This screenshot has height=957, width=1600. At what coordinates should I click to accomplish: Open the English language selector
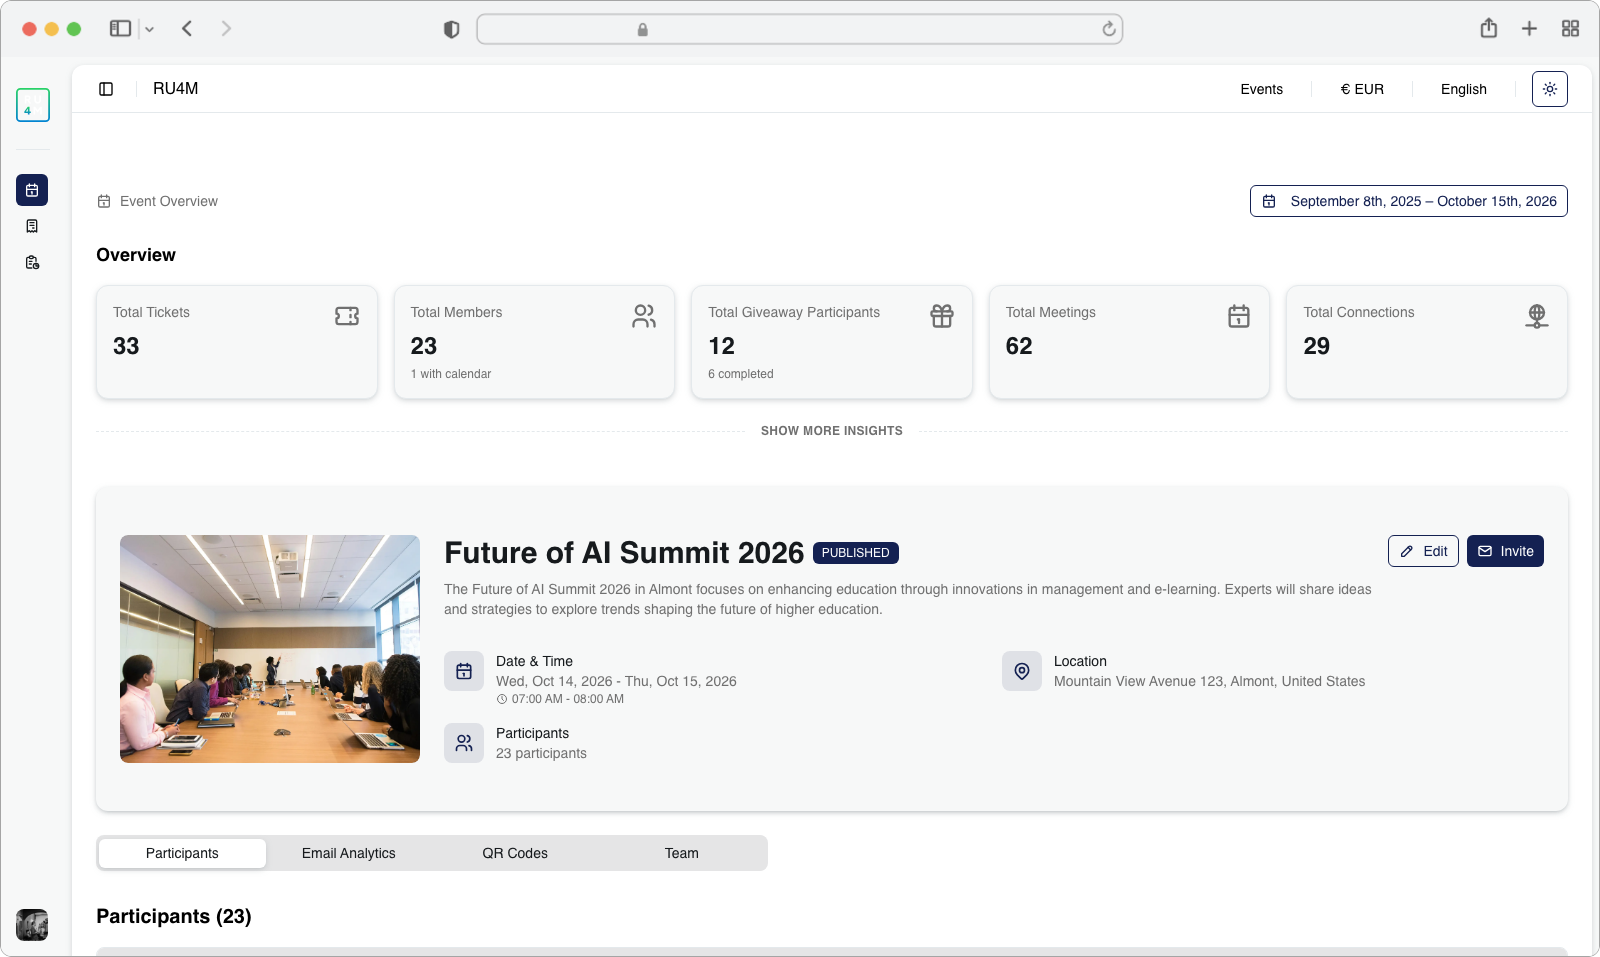click(x=1463, y=89)
